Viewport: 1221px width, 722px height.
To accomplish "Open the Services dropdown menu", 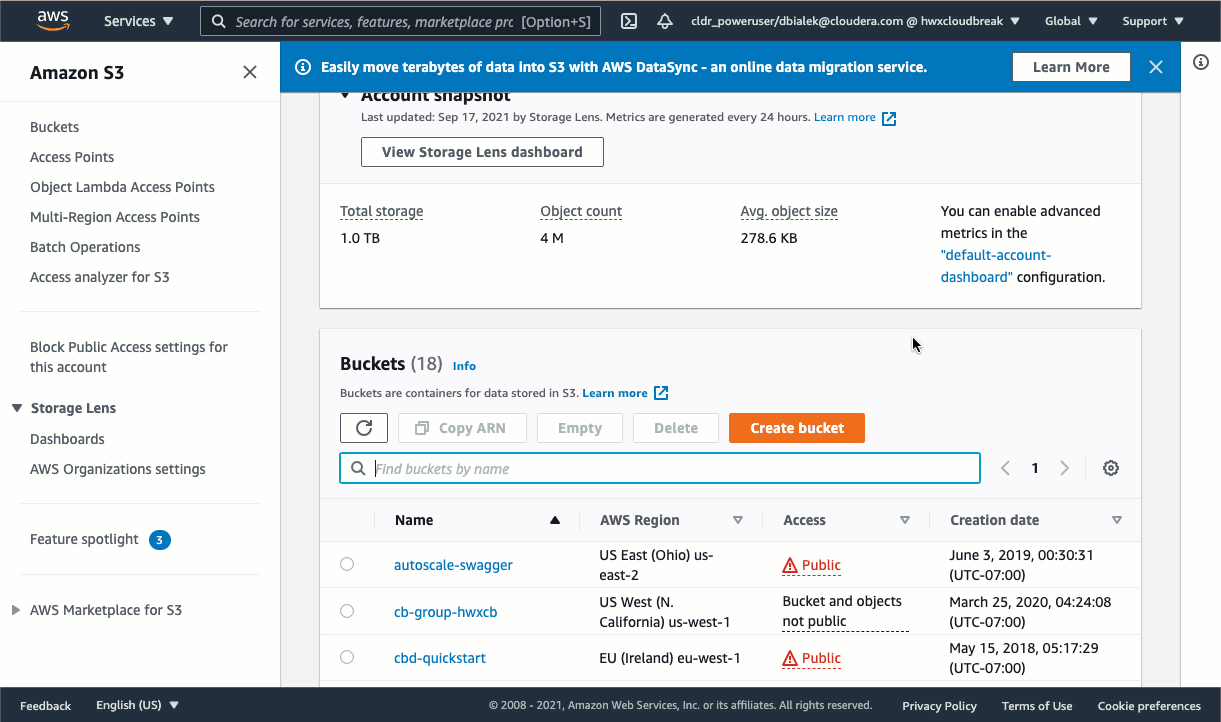I will coord(139,21).
